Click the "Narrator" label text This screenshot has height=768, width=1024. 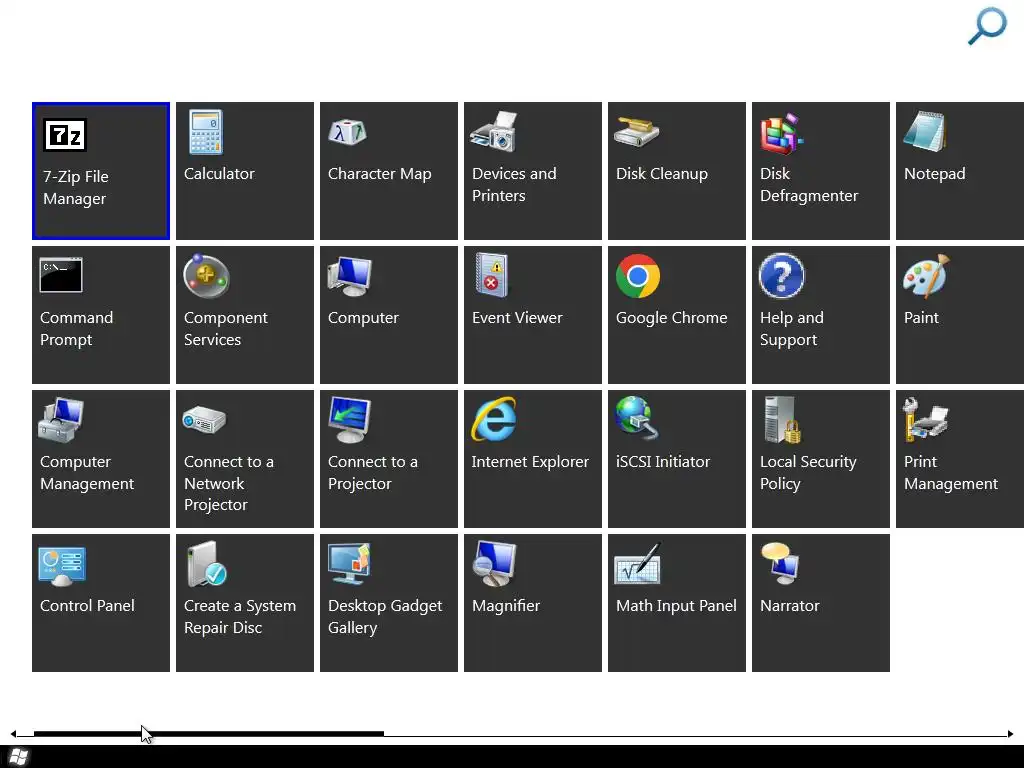(790, 605)
